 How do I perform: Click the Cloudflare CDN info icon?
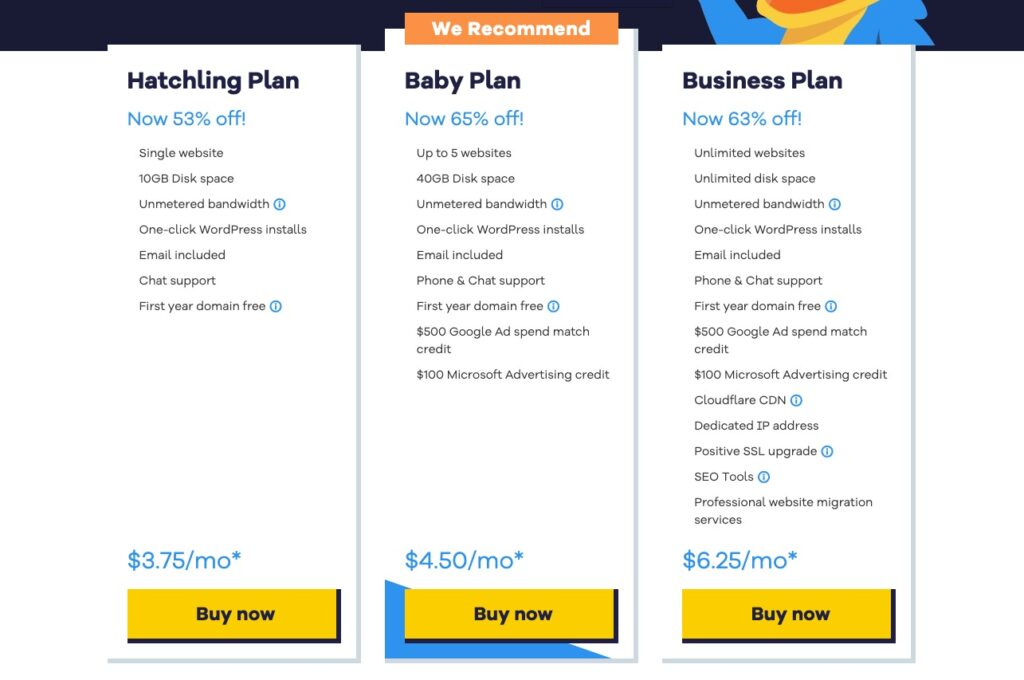[x=796, y=400]
